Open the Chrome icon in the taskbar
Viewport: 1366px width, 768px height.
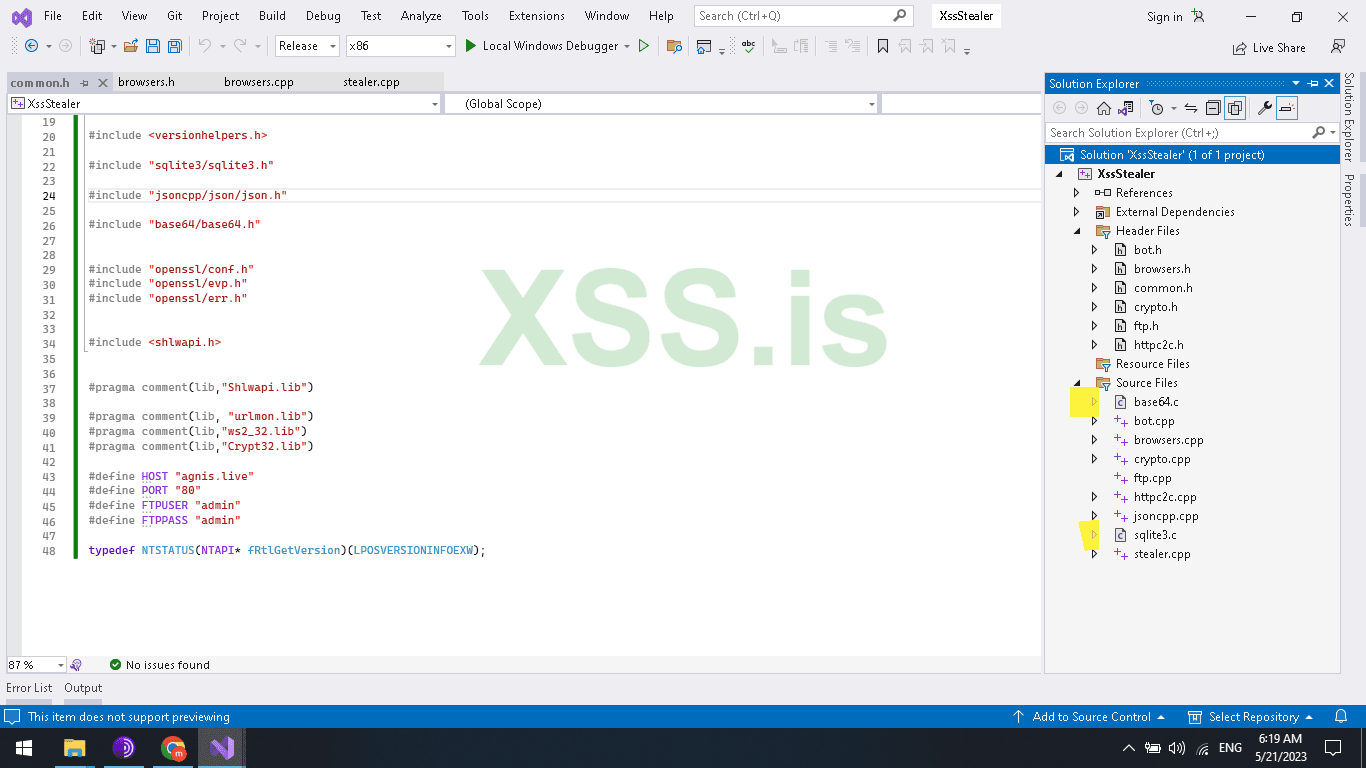click(x=174, y=748)
